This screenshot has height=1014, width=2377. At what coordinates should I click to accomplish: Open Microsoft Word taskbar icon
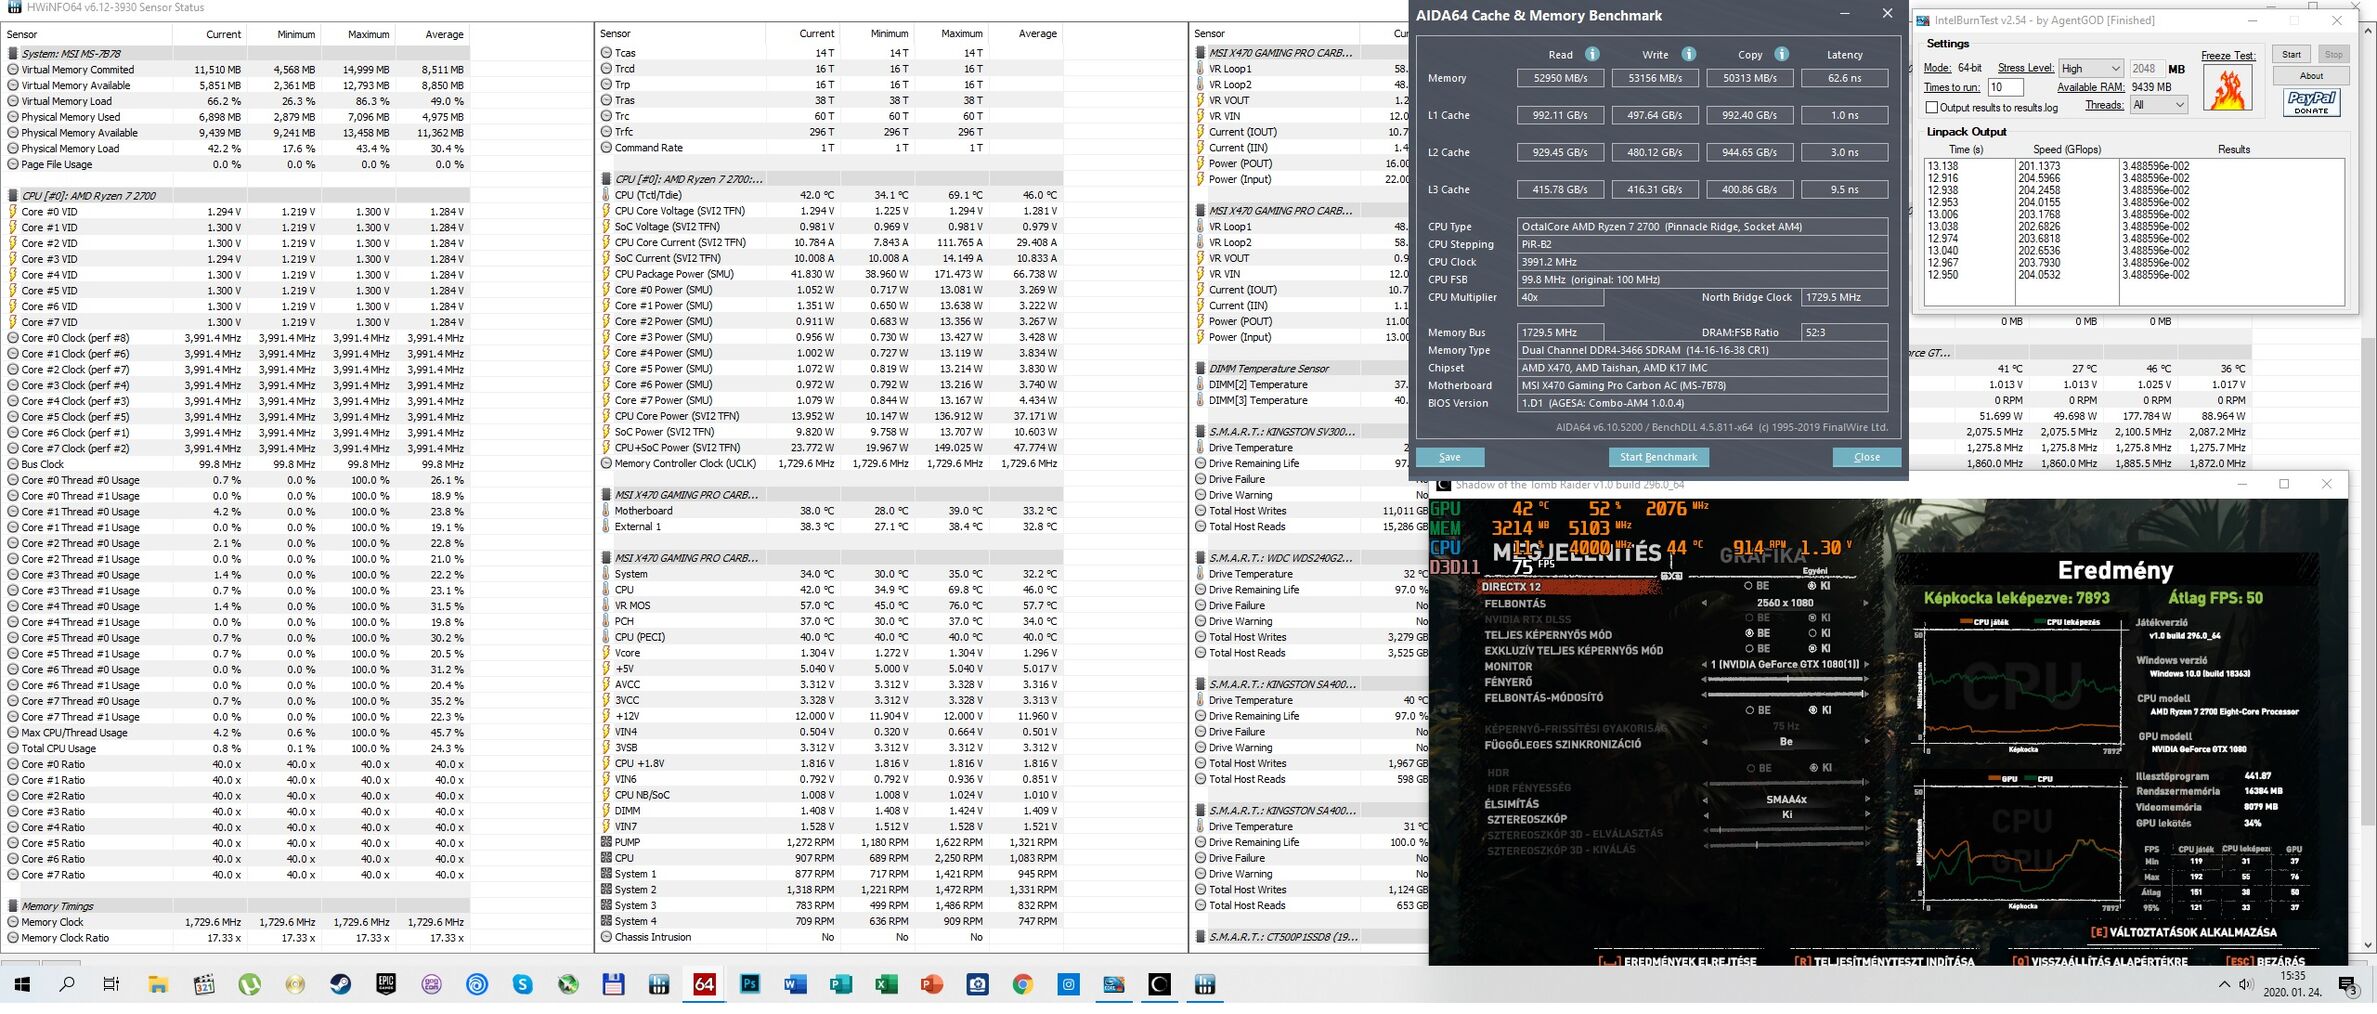(795, 985)
